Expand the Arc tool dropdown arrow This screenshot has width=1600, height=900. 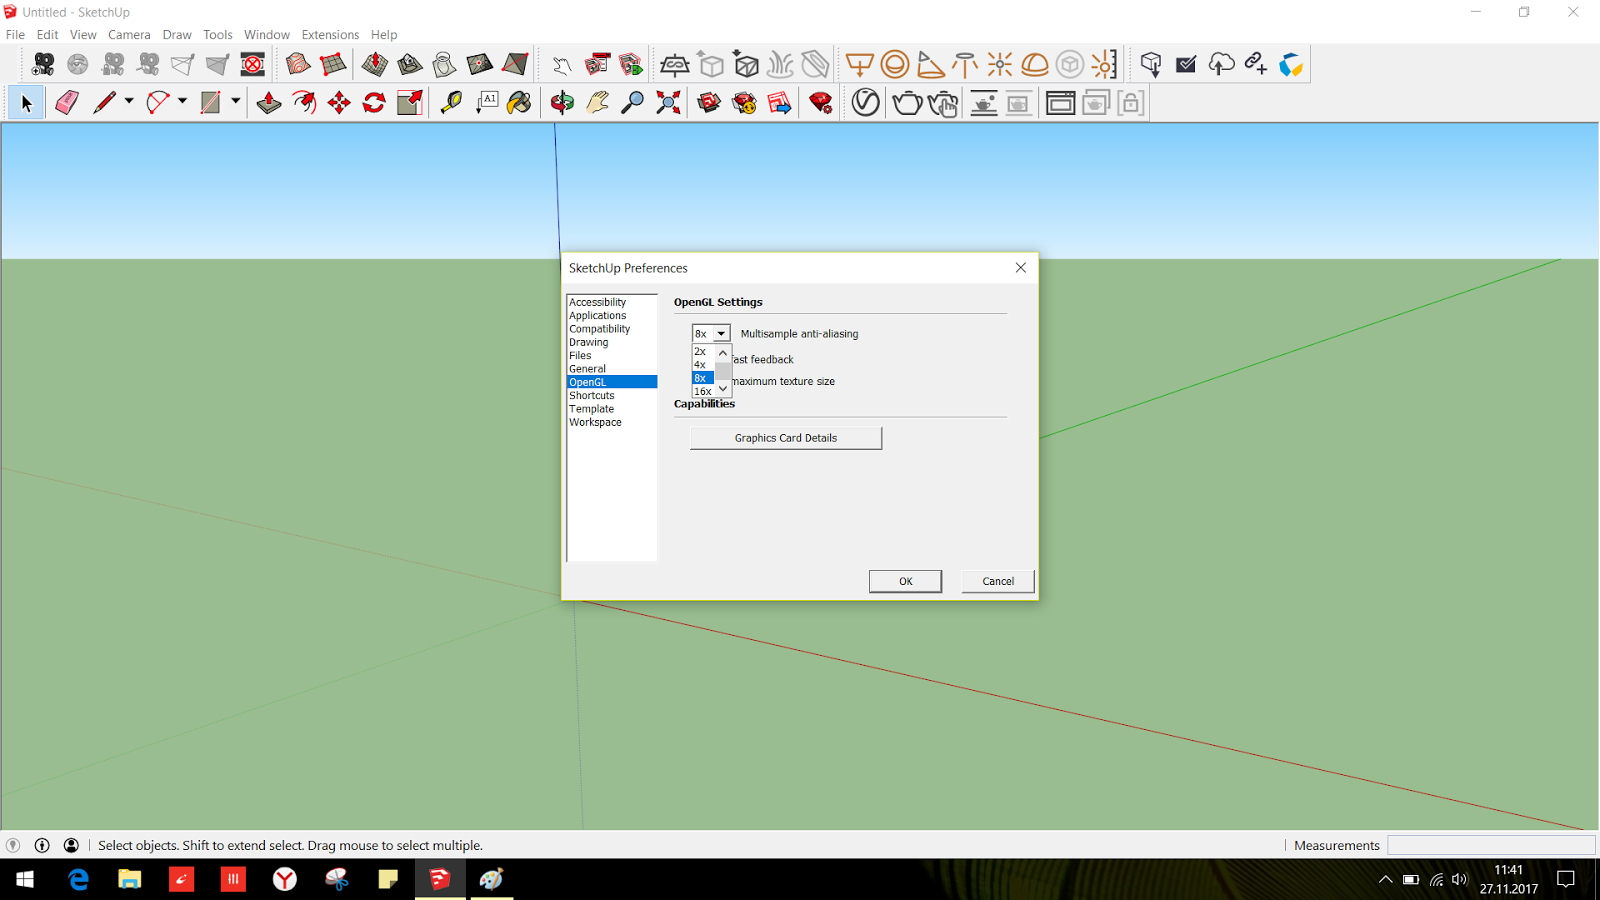point(182,101)
